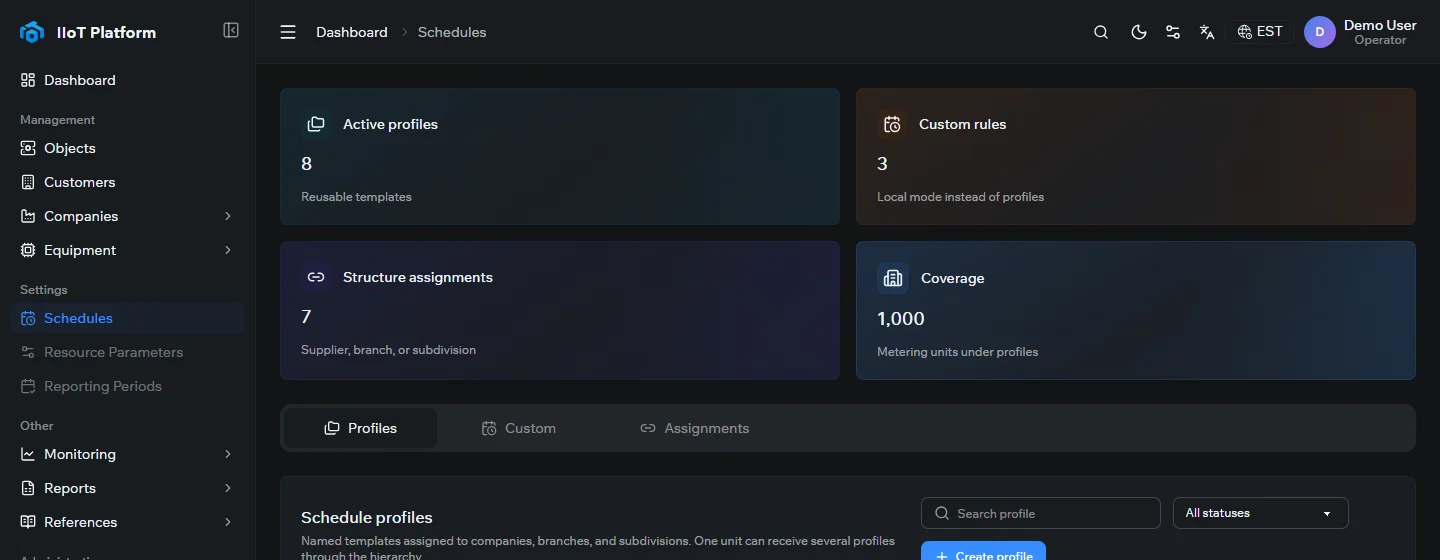Open the All statuses dropdown
This screenshot has height=560, width=1440.
pyautogui.click(x=1260, y=513)
